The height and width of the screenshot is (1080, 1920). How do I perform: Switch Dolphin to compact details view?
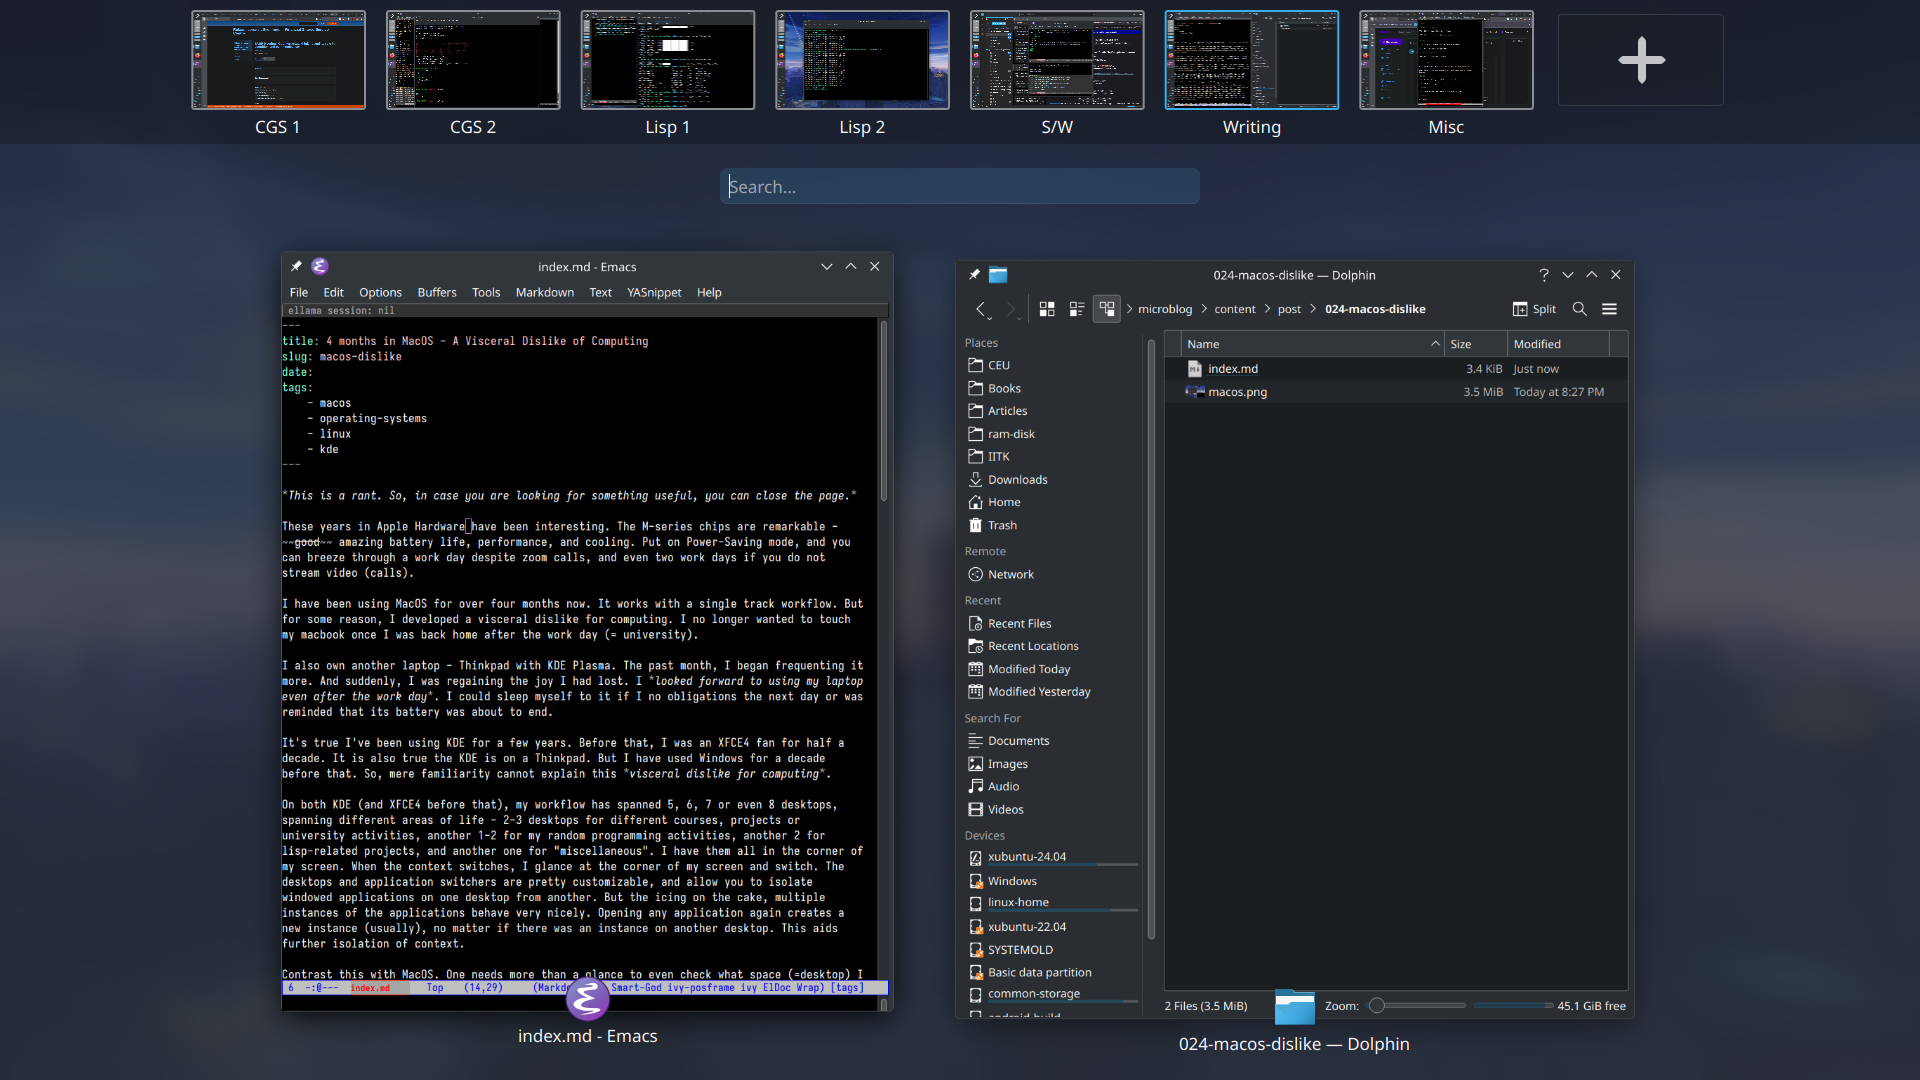(x=1077, y=309)
